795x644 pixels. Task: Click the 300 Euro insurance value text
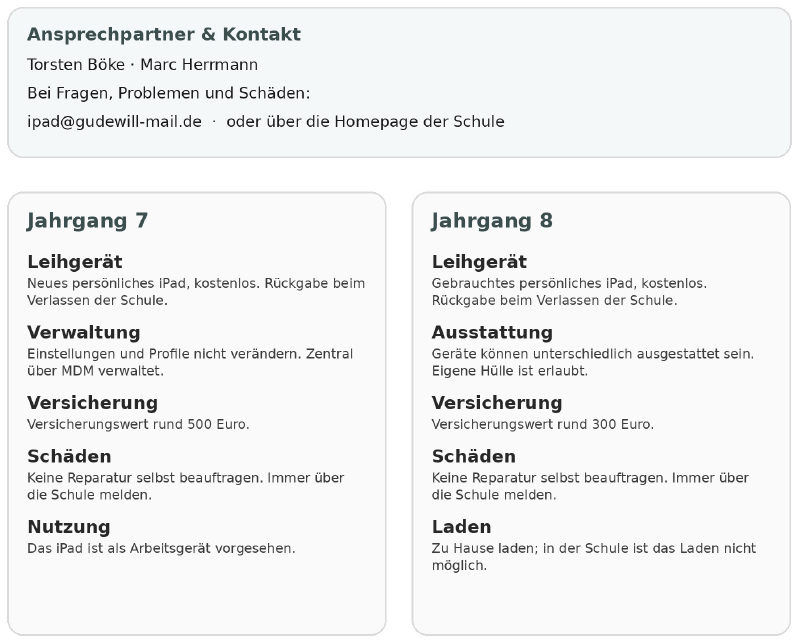[x=623, y=424]
